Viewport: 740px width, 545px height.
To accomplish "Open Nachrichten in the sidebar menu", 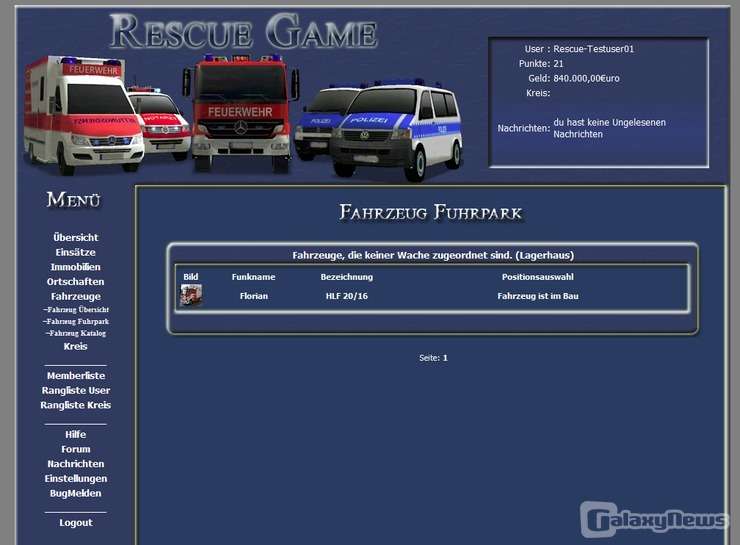I will tap(76, 463).
